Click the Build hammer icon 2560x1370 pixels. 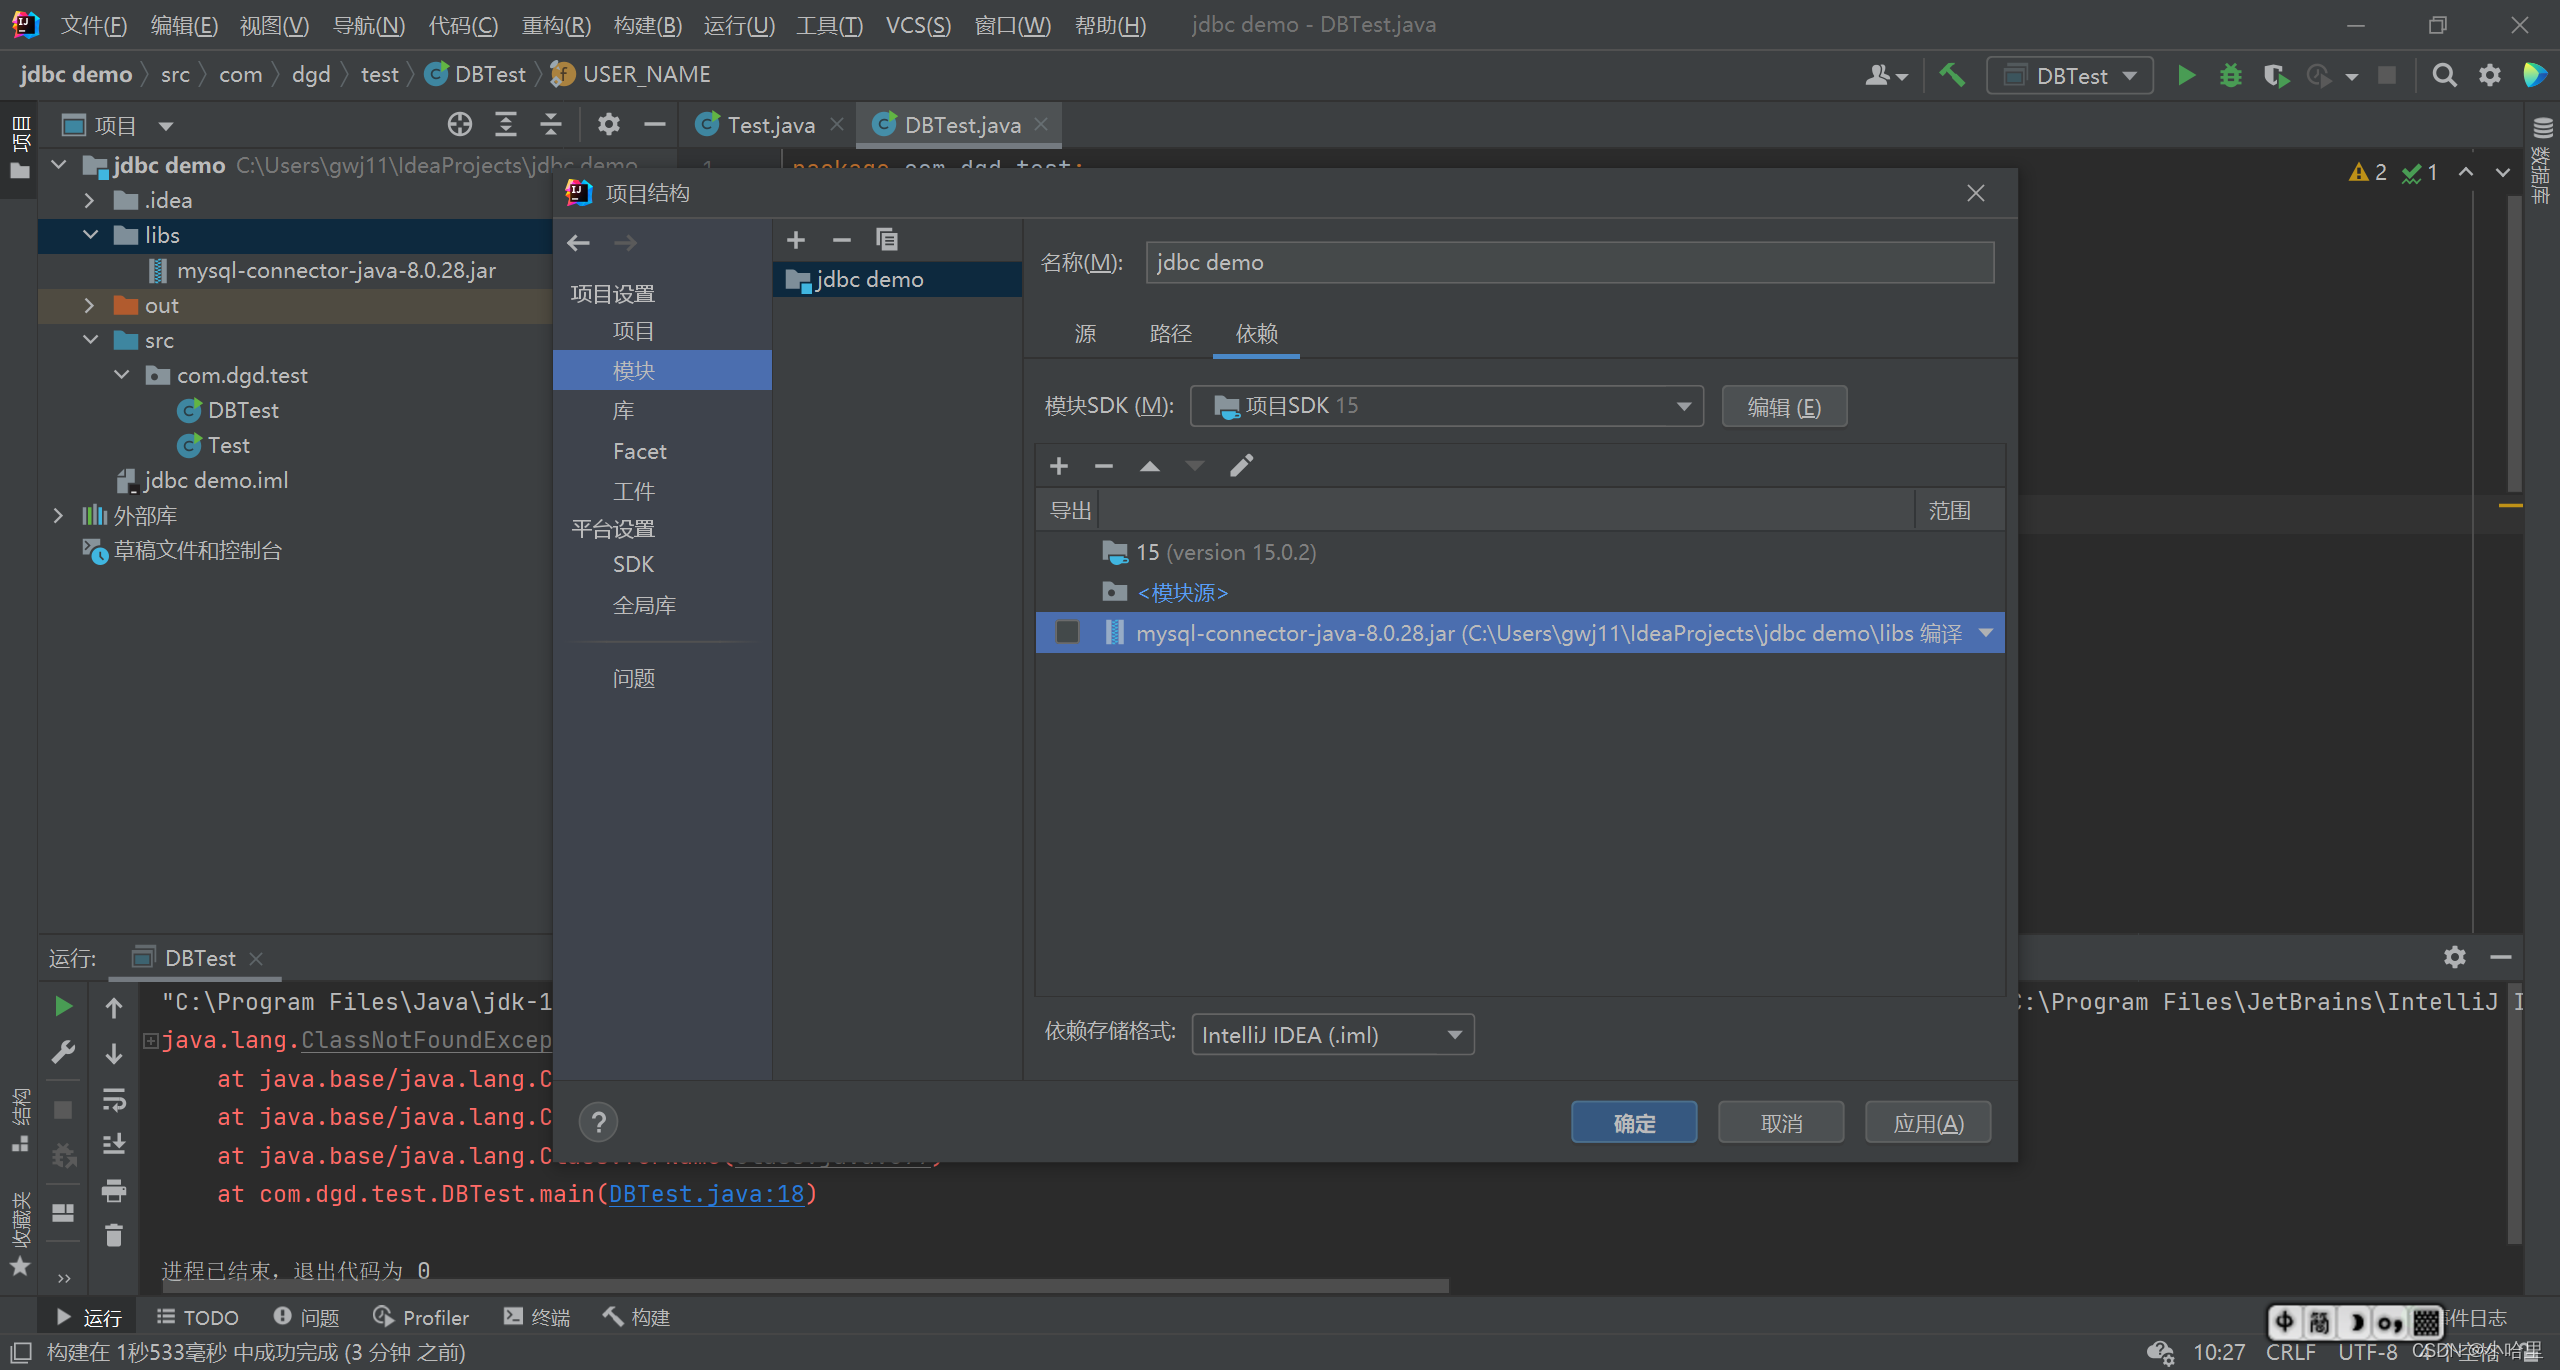tap(1951, 76)
